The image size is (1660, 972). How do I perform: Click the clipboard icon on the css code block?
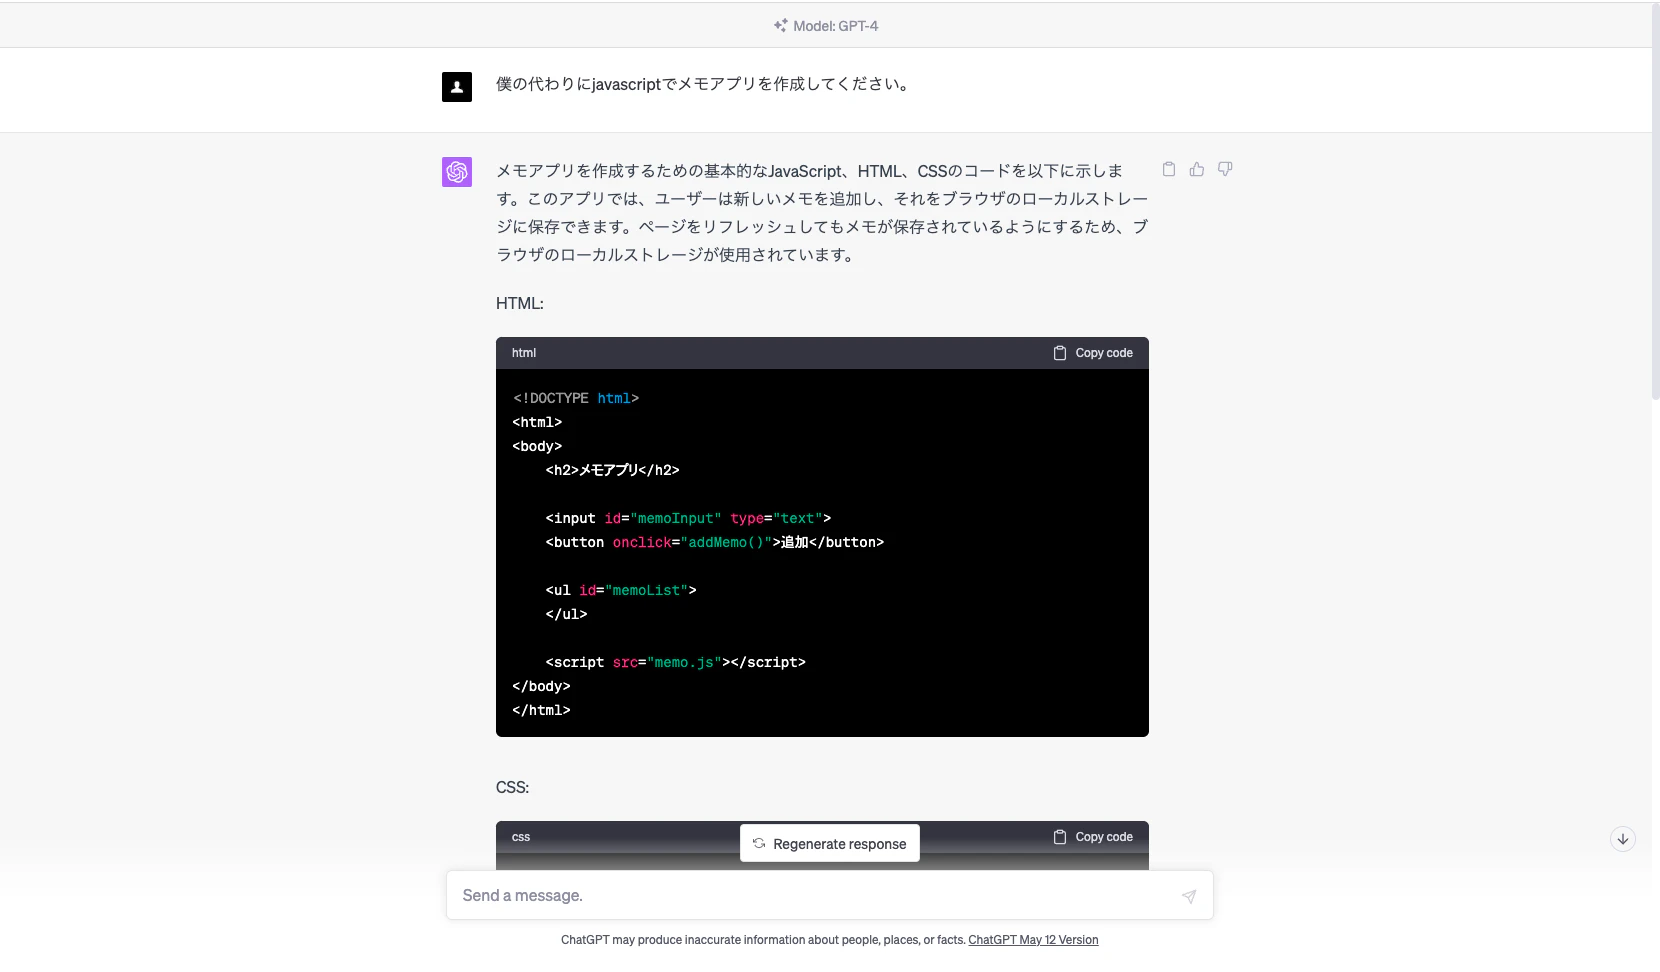pos(1059,837)
